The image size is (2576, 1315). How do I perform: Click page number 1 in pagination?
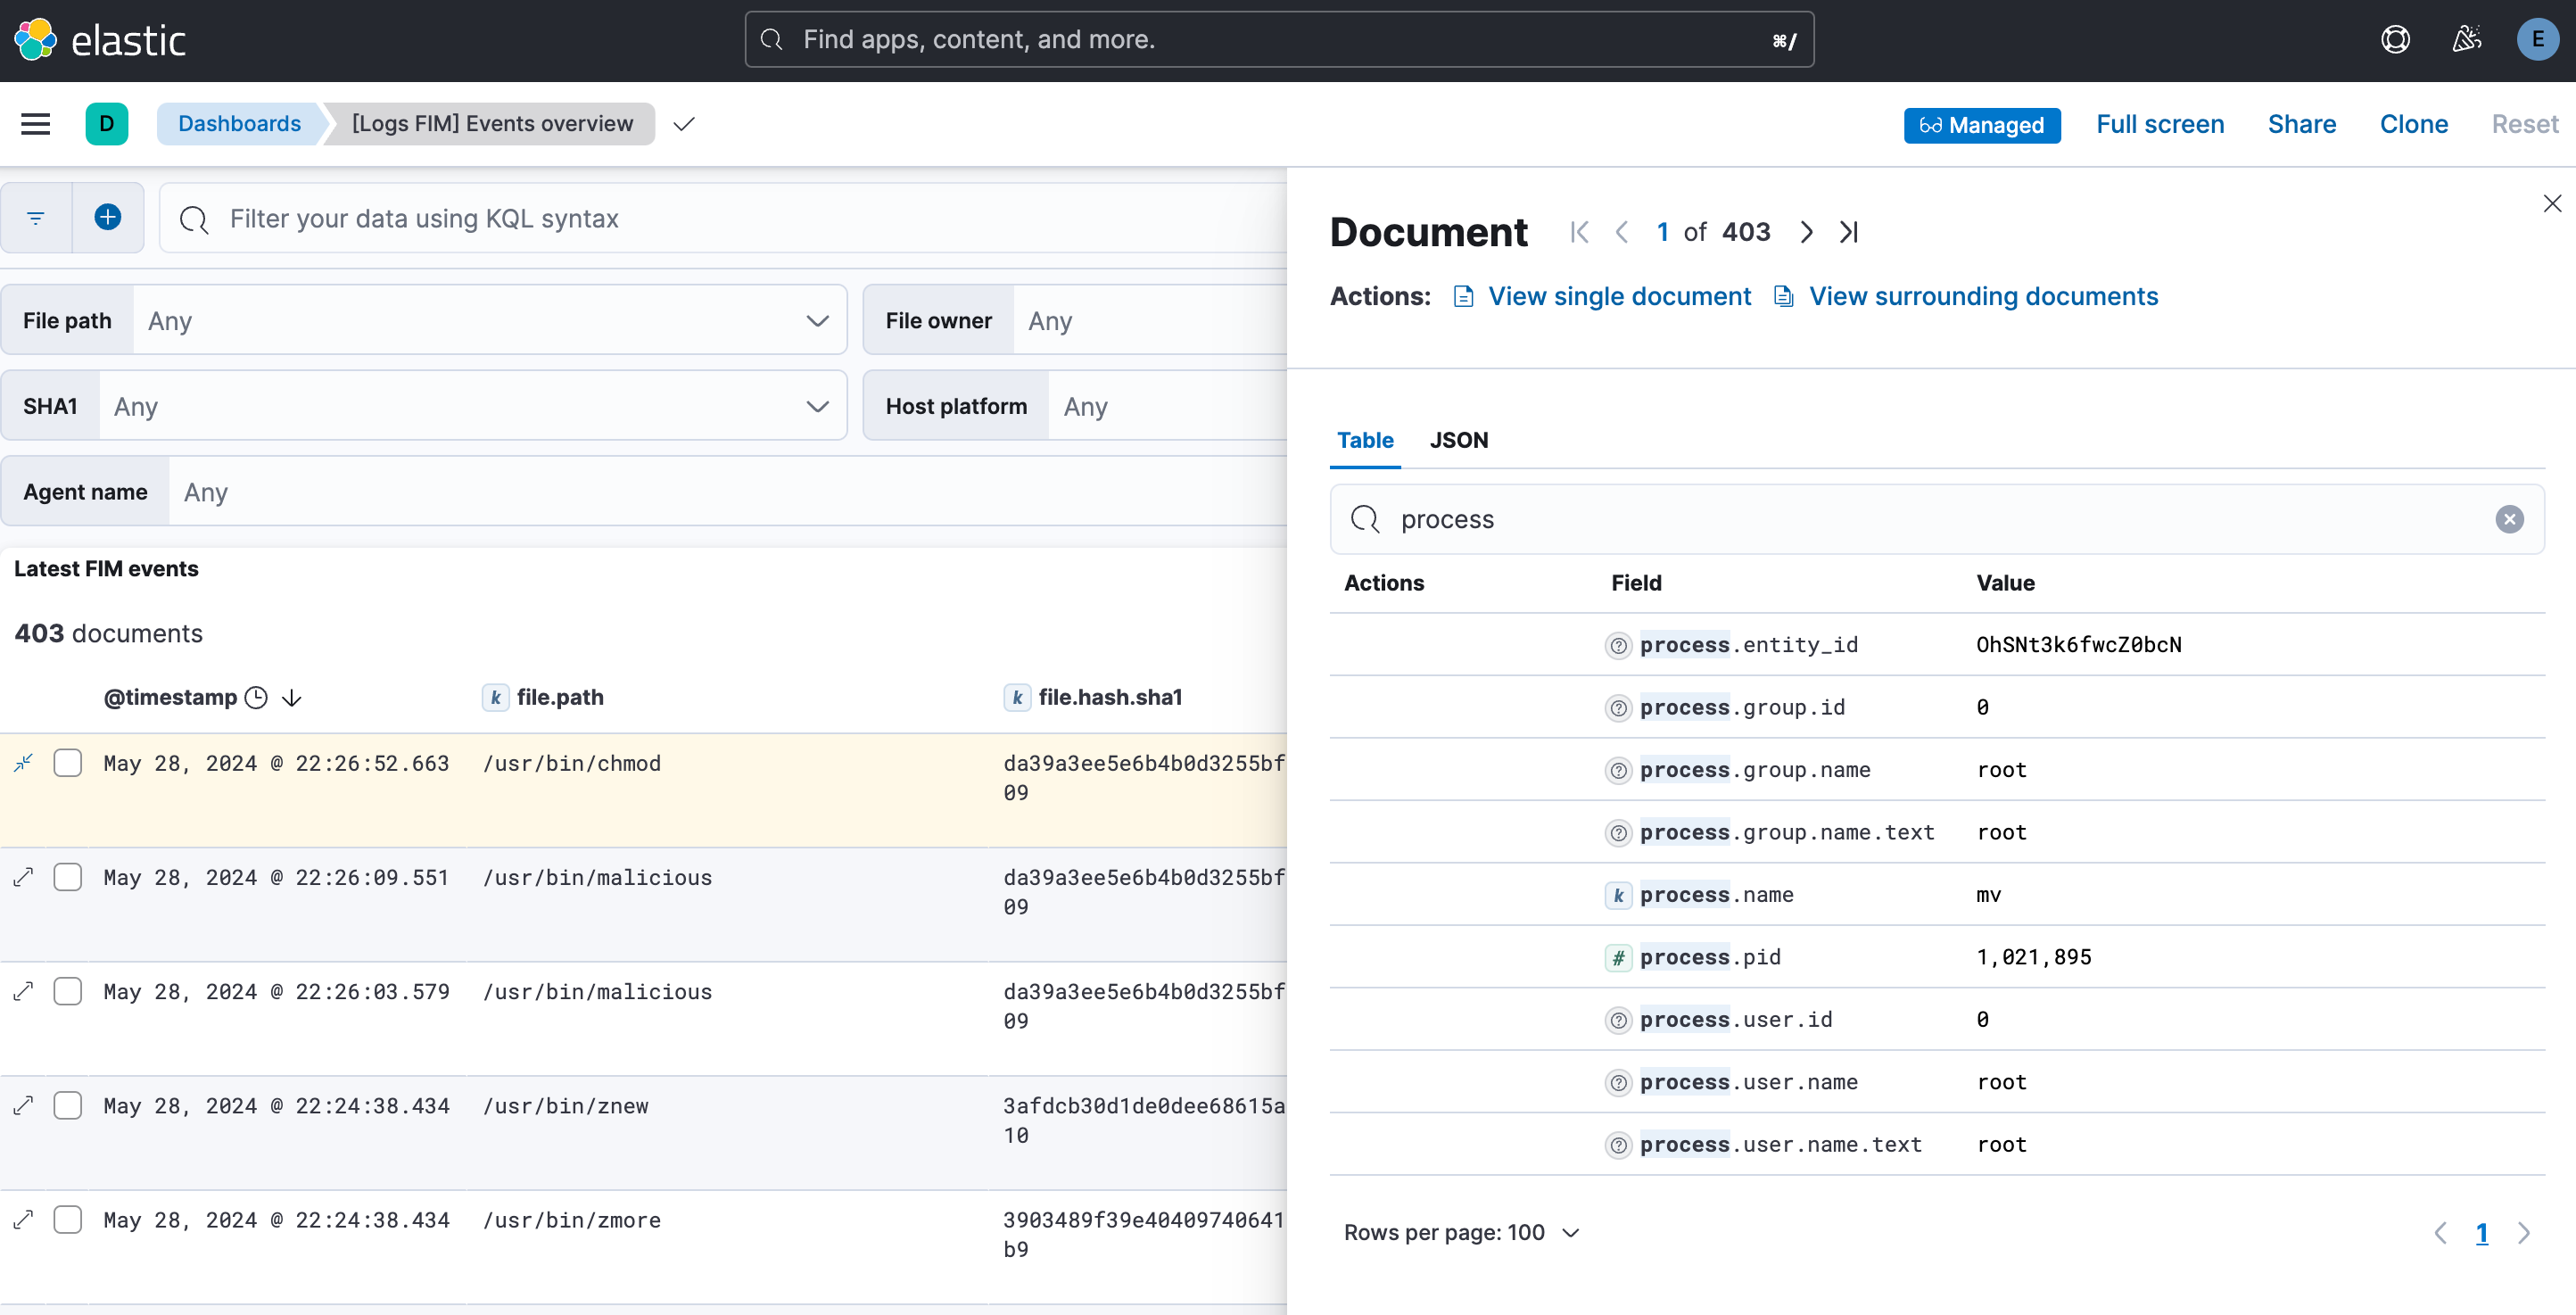[2481, 1232]
